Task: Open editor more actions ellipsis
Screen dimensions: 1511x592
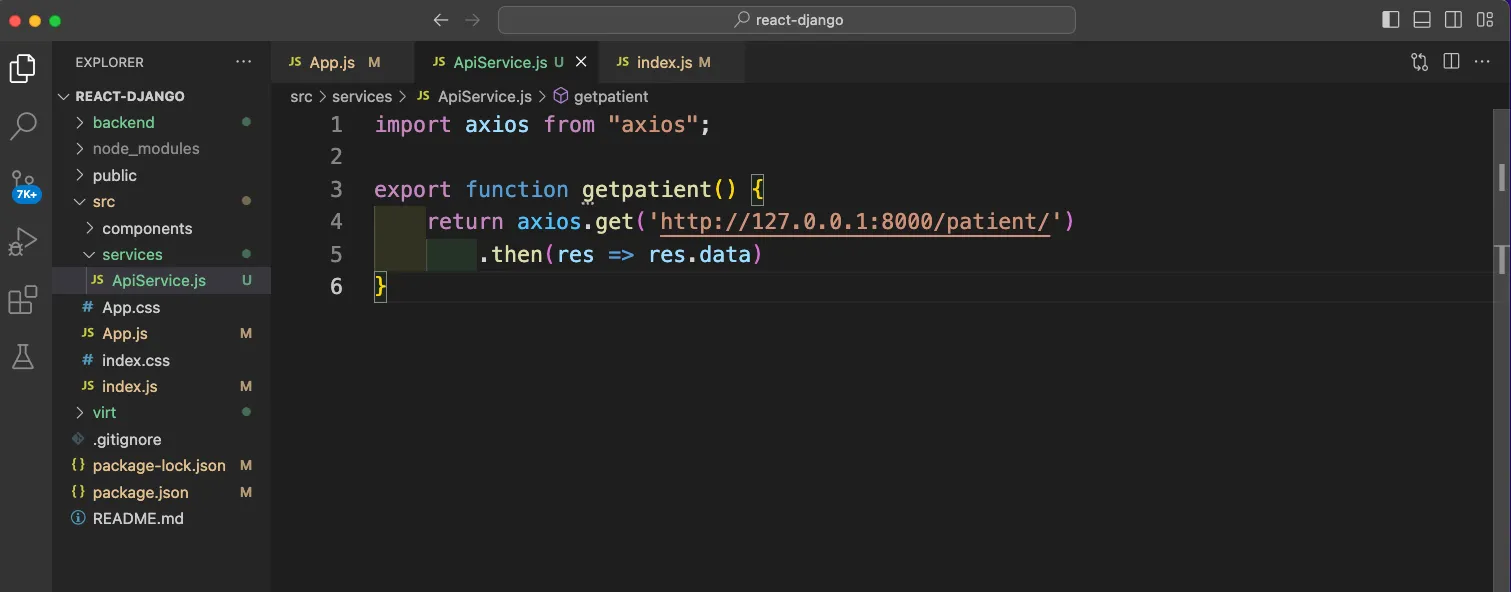Action: (1483, 62)
